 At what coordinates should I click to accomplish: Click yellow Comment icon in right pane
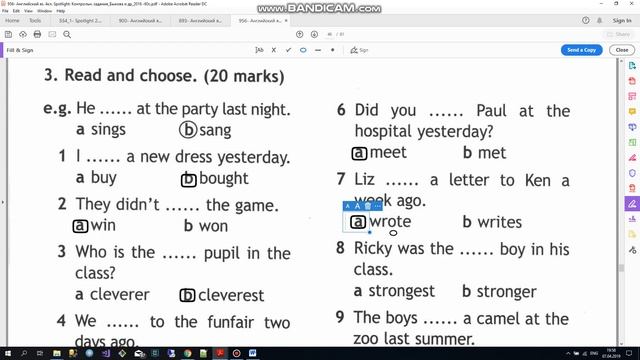click(x=632, y=111)
